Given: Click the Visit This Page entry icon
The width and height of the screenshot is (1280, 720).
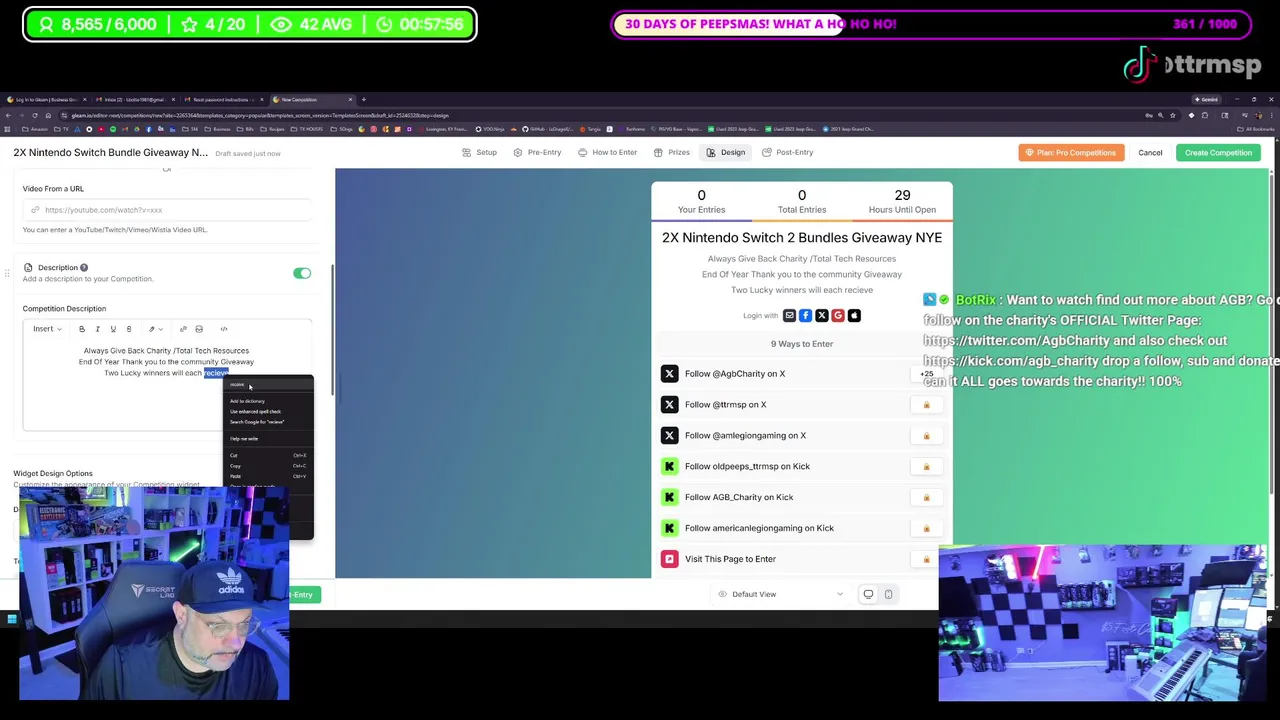Looking at the screenshot, I should click(669, 559).
